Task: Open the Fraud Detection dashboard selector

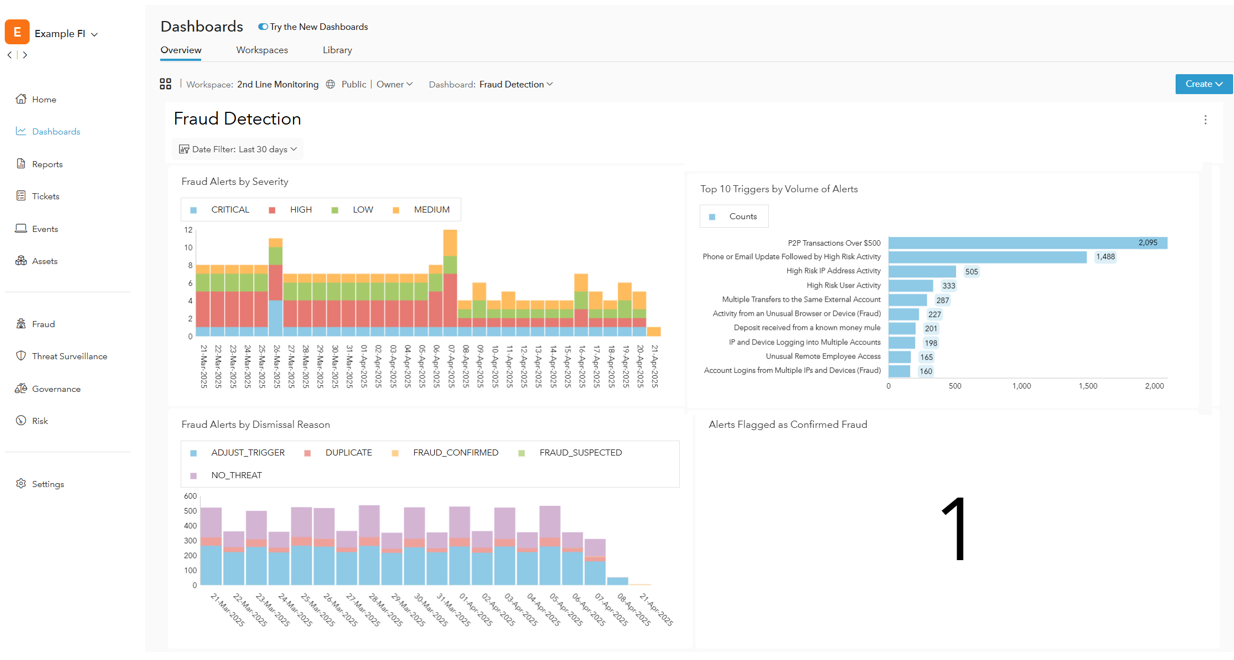Action: (515, 85)
